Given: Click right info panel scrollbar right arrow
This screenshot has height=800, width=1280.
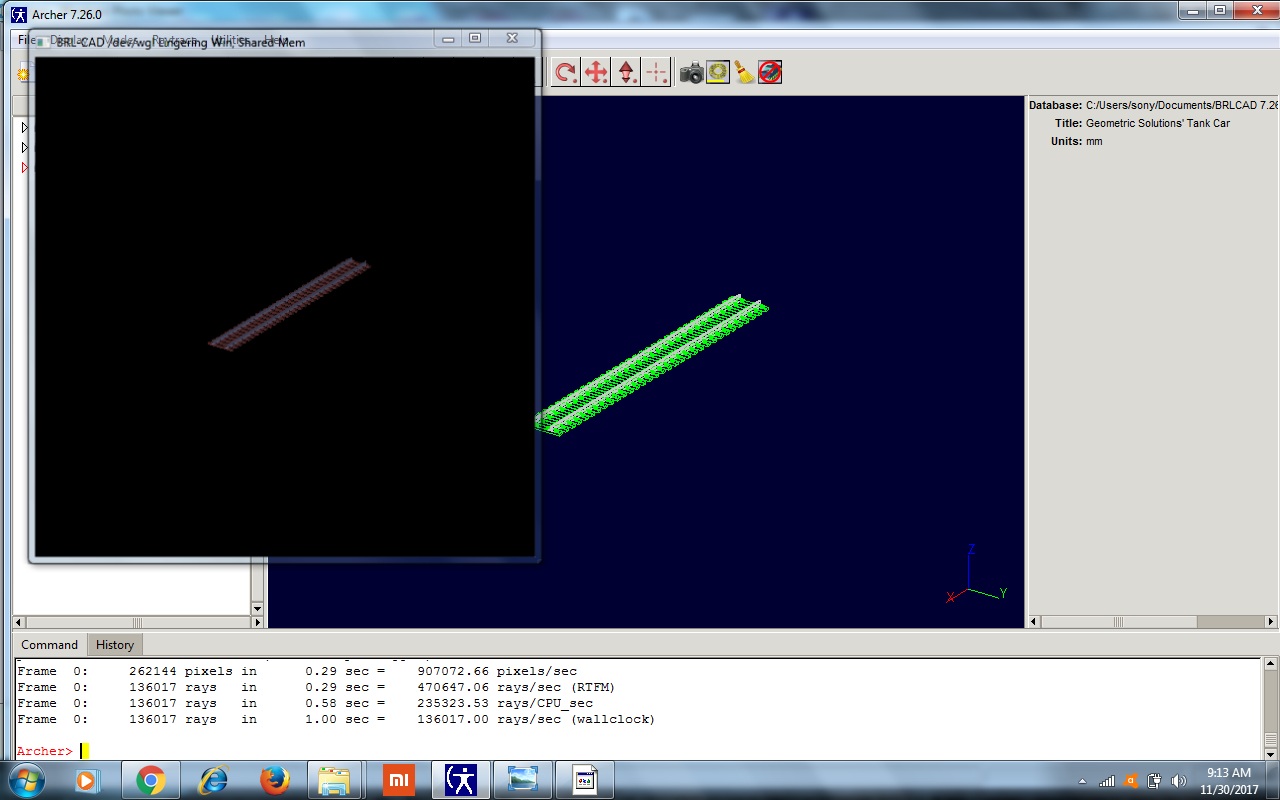Looking at the screenshot, I should click(x=1271, y=622).
